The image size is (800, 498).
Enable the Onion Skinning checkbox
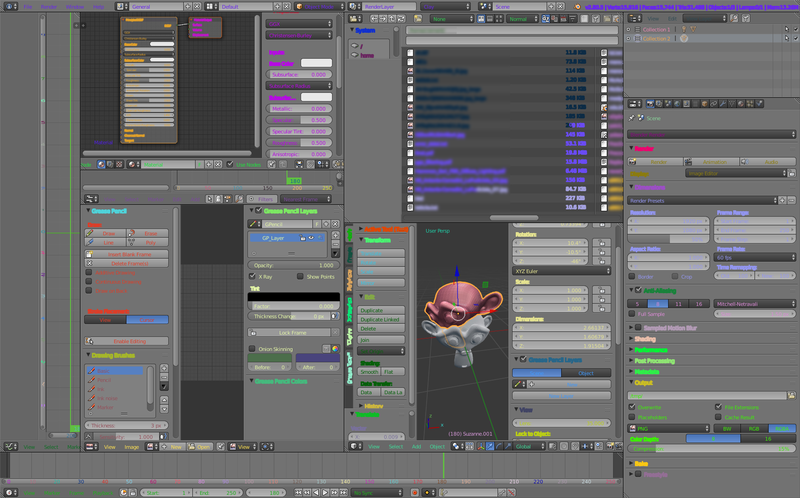(253, 348)
